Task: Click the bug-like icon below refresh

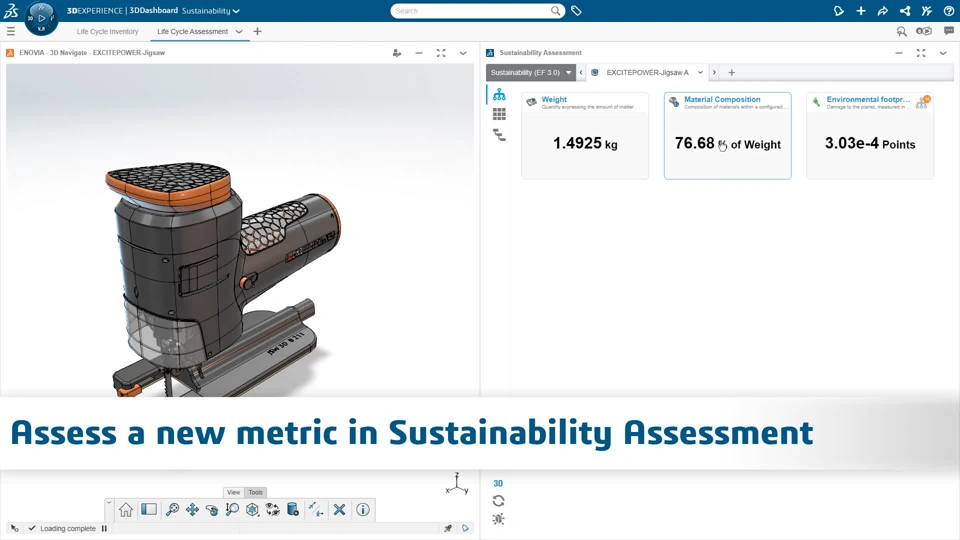Action: click(498, 519)
